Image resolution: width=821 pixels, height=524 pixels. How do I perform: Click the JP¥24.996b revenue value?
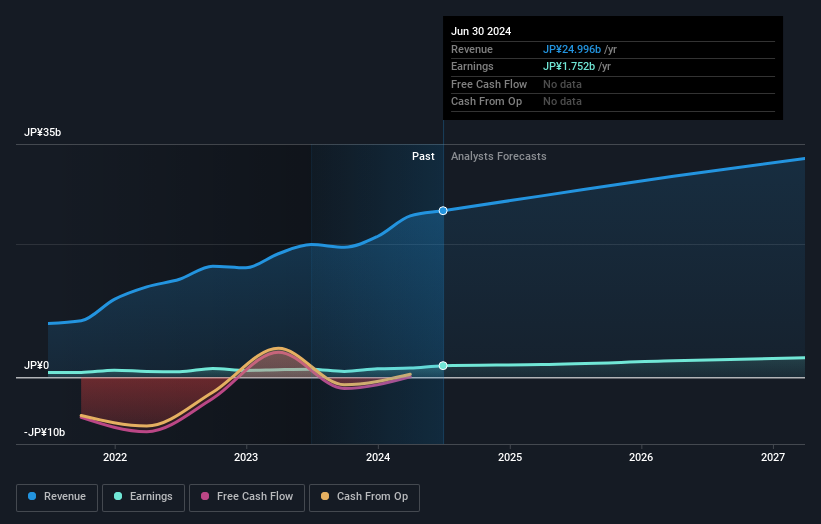(572, 49)
